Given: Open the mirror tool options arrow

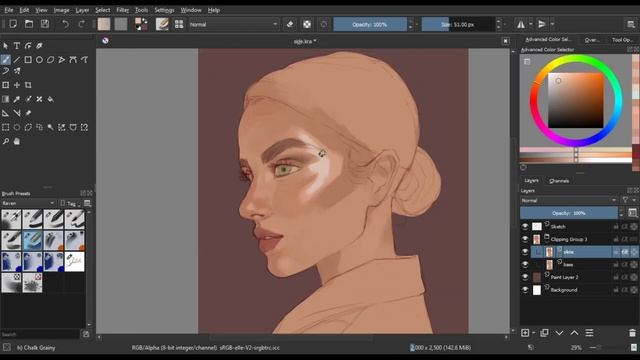Looking at the screenshot, I should pos(531,24).
